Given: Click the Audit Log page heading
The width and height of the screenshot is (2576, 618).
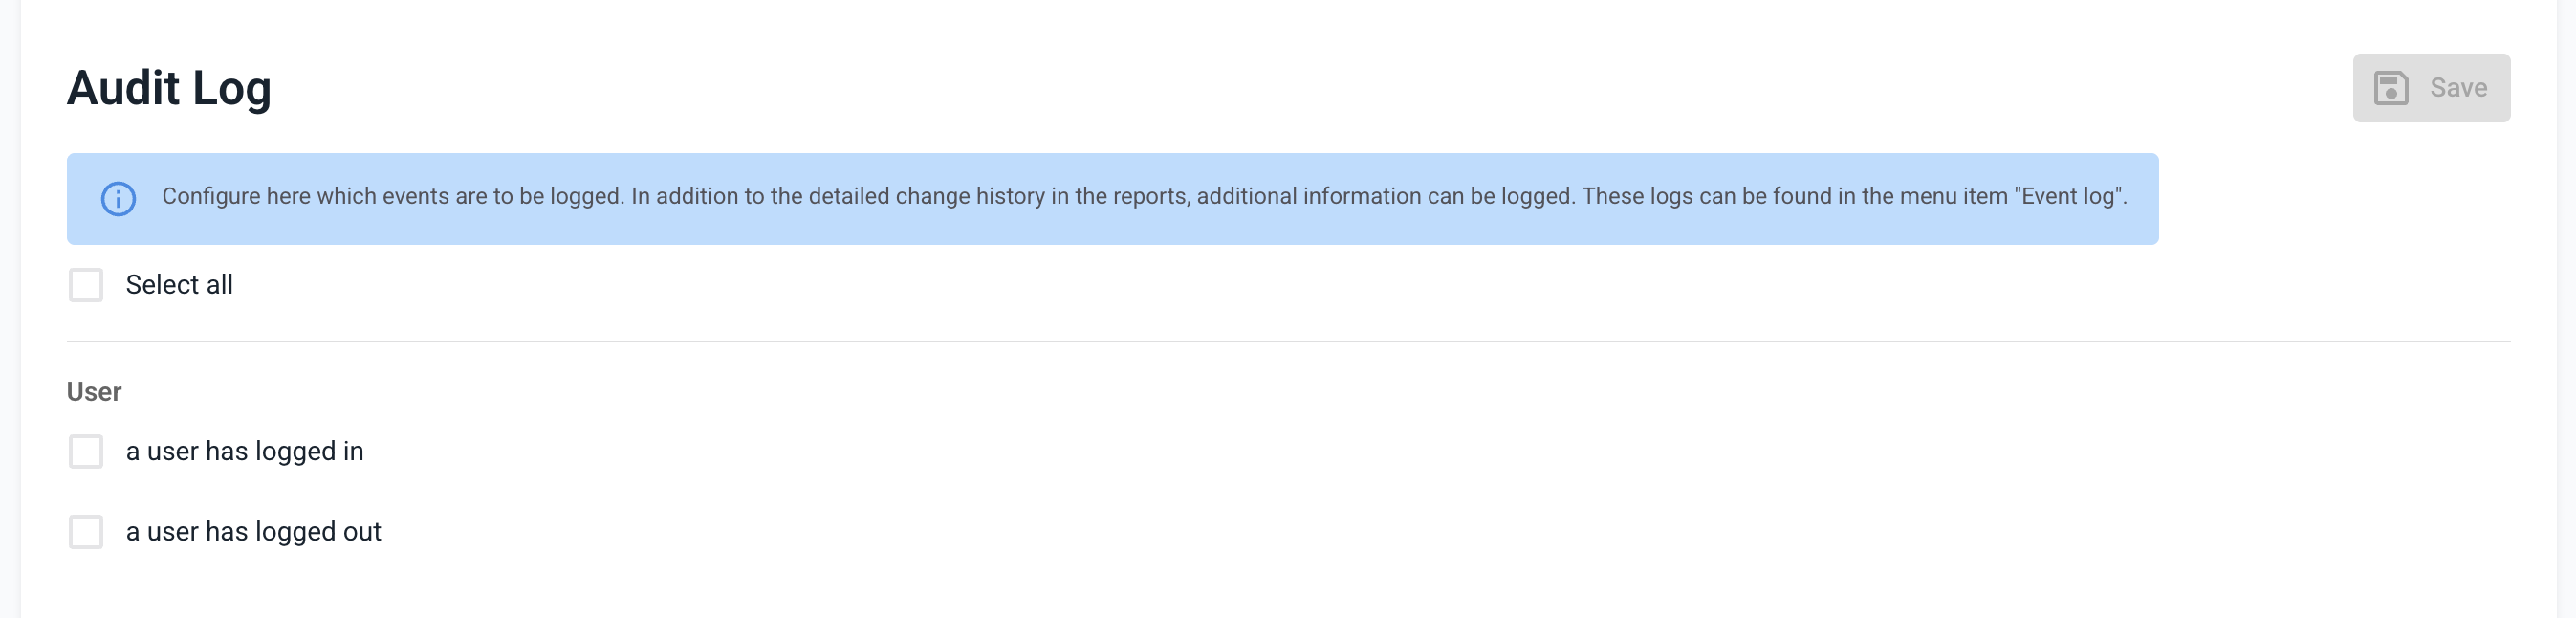Looking at the screenshot, I should pos(169,88).
